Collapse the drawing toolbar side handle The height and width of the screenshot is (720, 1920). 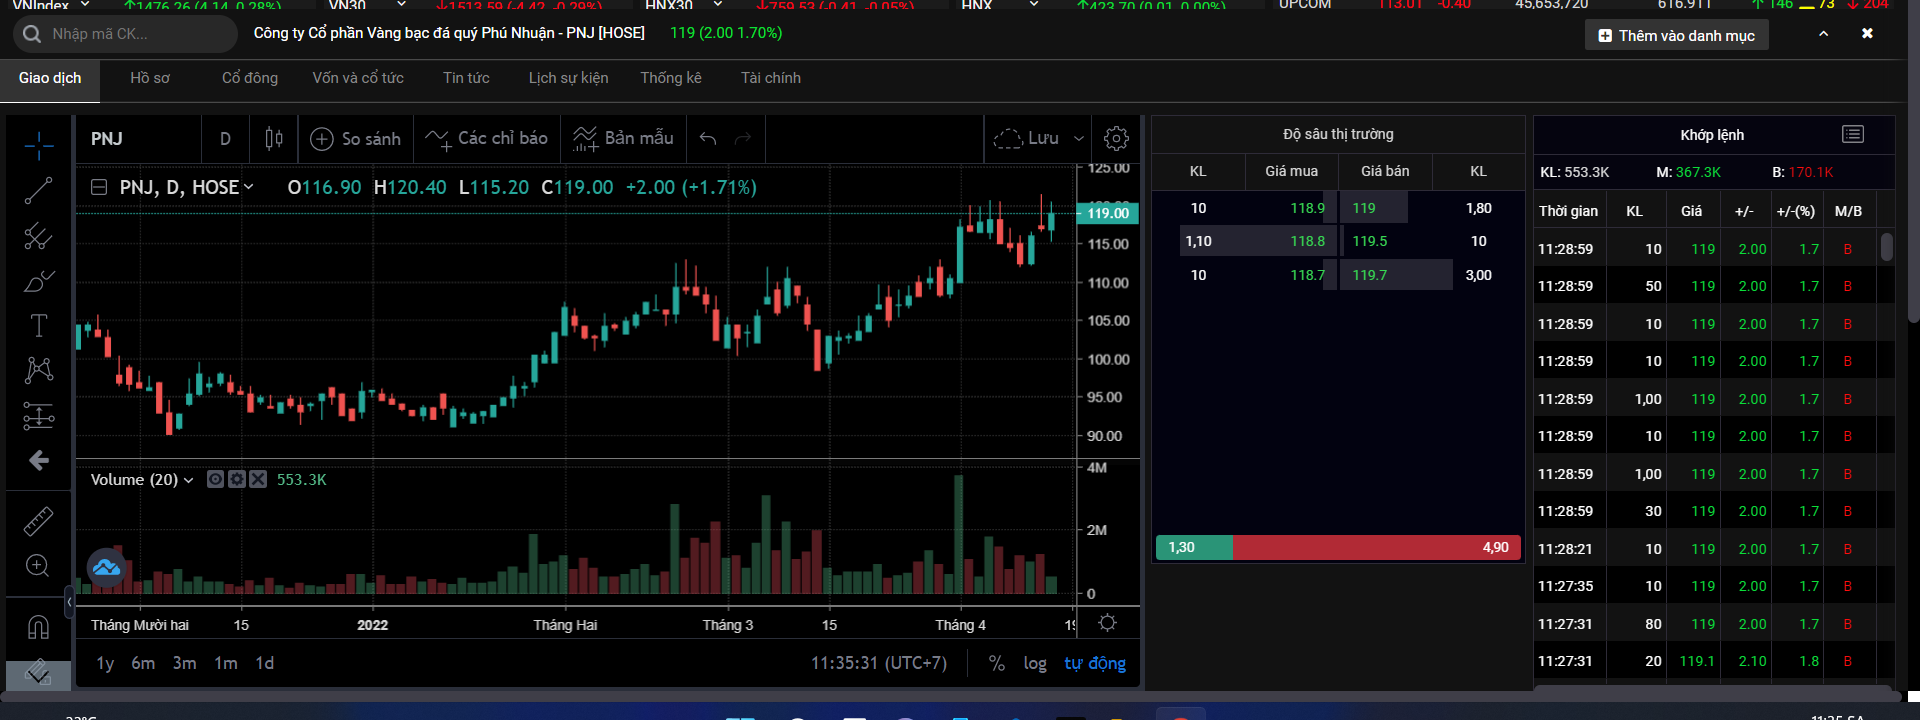point(69,602)
